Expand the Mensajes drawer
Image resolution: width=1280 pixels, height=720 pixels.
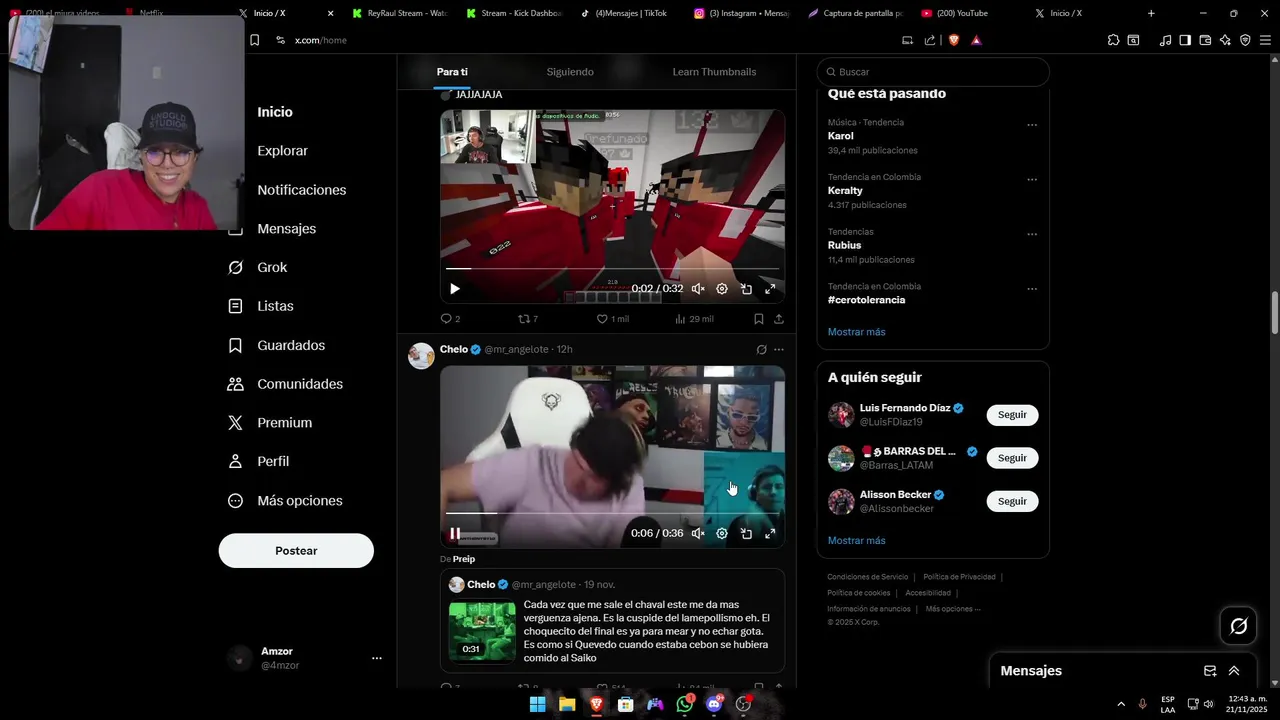(1234, 671)
